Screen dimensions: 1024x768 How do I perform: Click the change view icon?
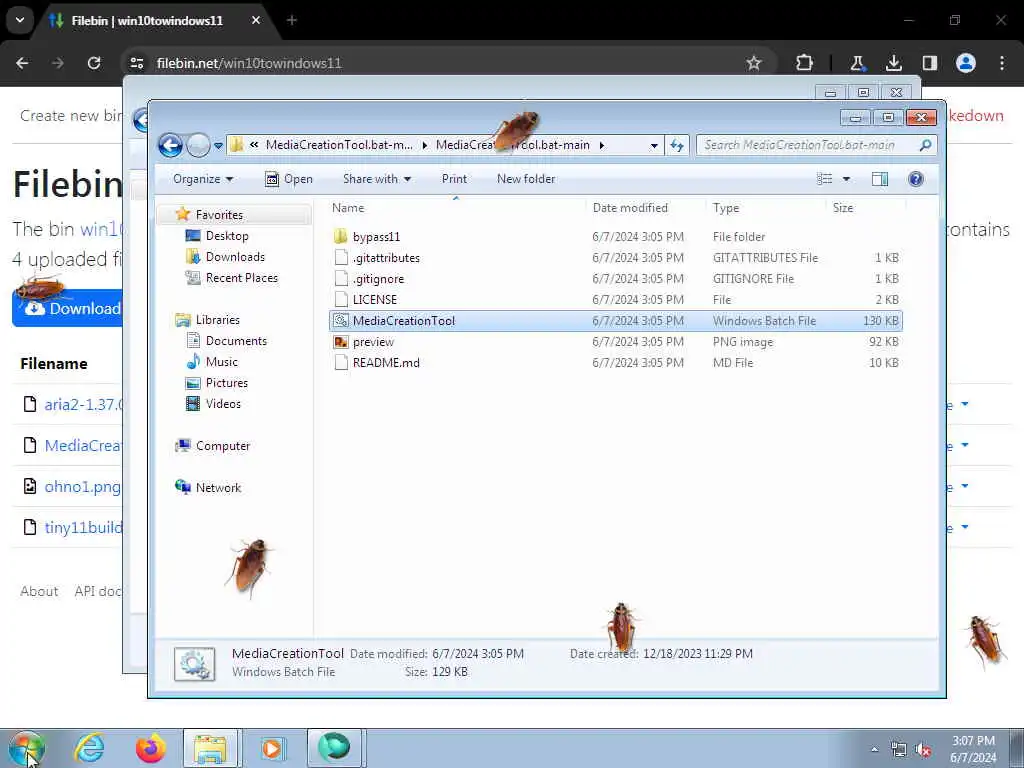pyautogui.click(x=825, y=179)
